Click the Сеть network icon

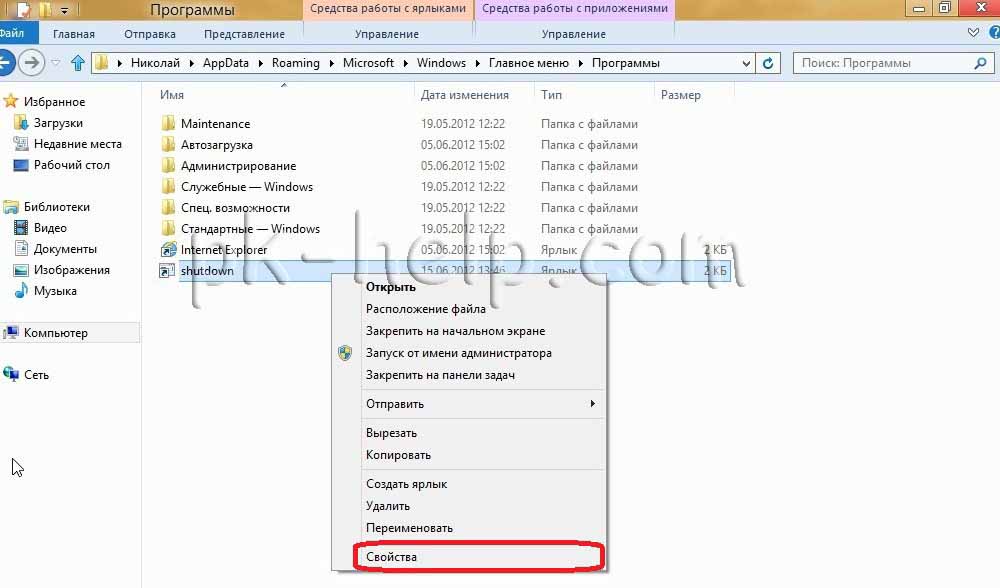coord(12,375)
